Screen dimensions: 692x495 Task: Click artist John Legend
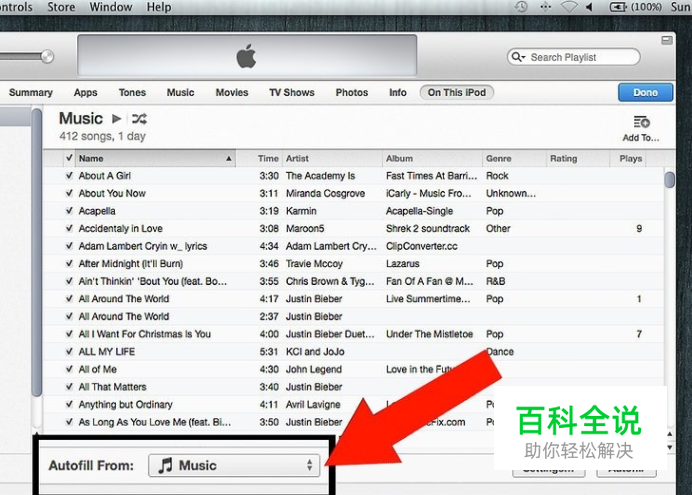(314, 369)
